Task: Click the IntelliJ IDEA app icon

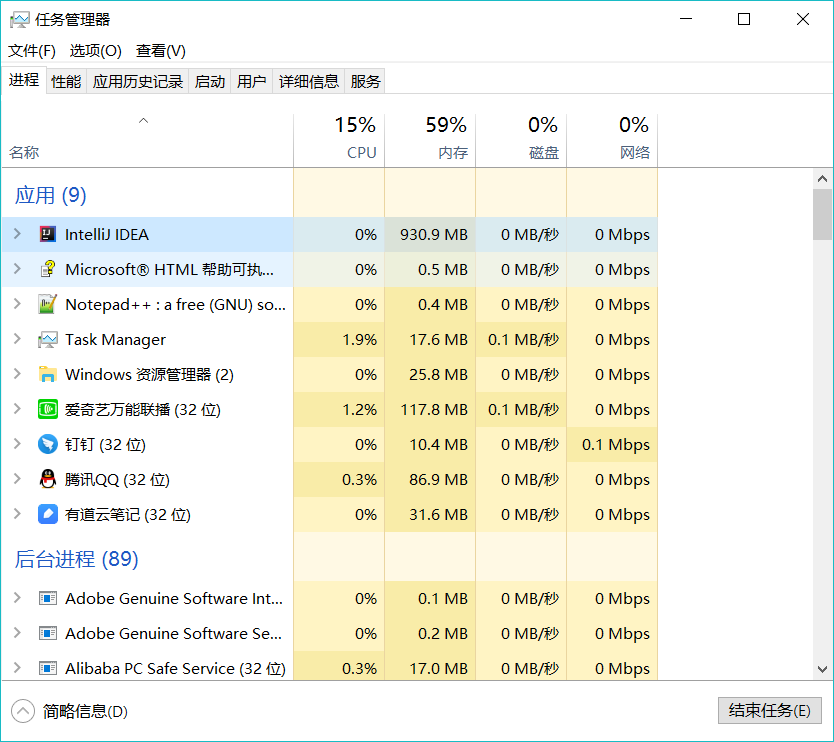Action: pyautogui.click(x=47, y=235)
